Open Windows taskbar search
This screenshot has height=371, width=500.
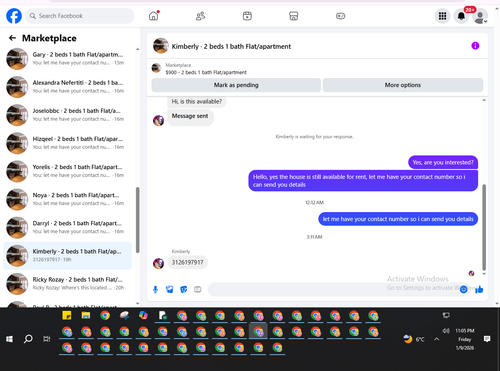[28, 339]
